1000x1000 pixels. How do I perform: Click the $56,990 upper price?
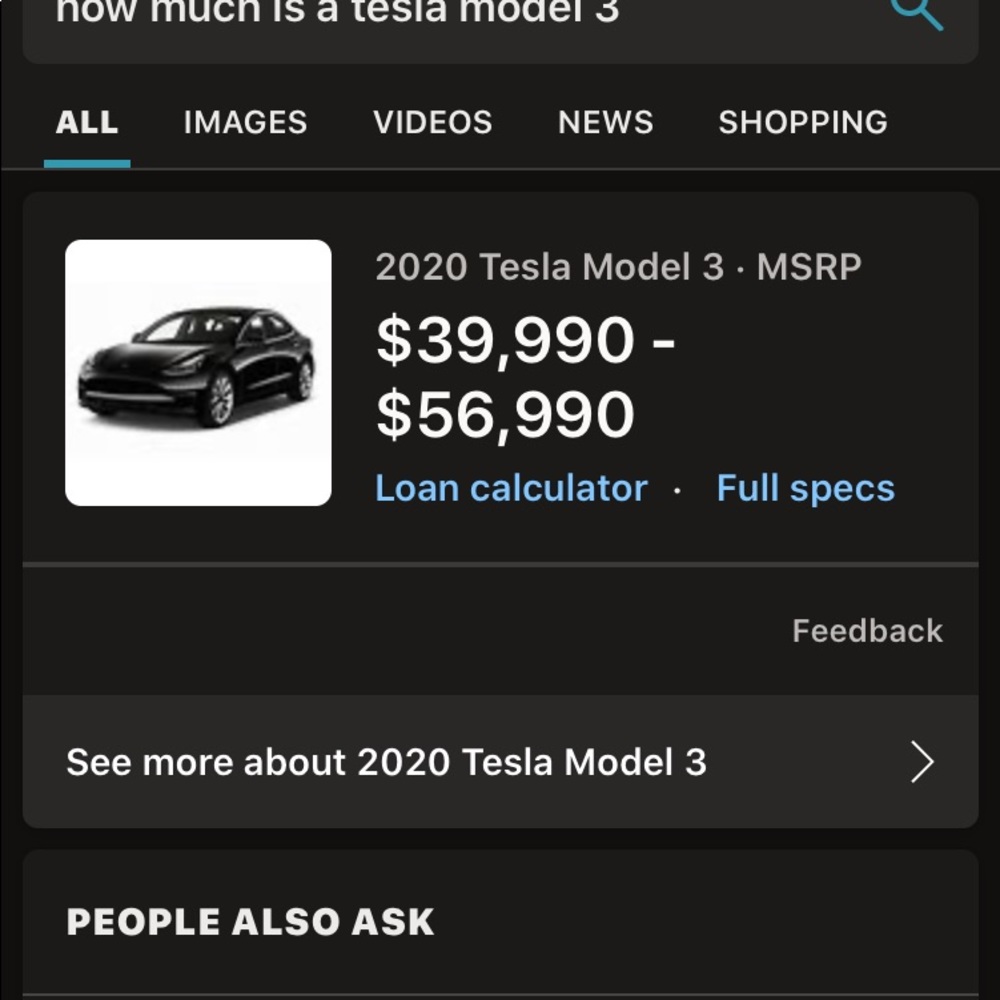[505, 415]
